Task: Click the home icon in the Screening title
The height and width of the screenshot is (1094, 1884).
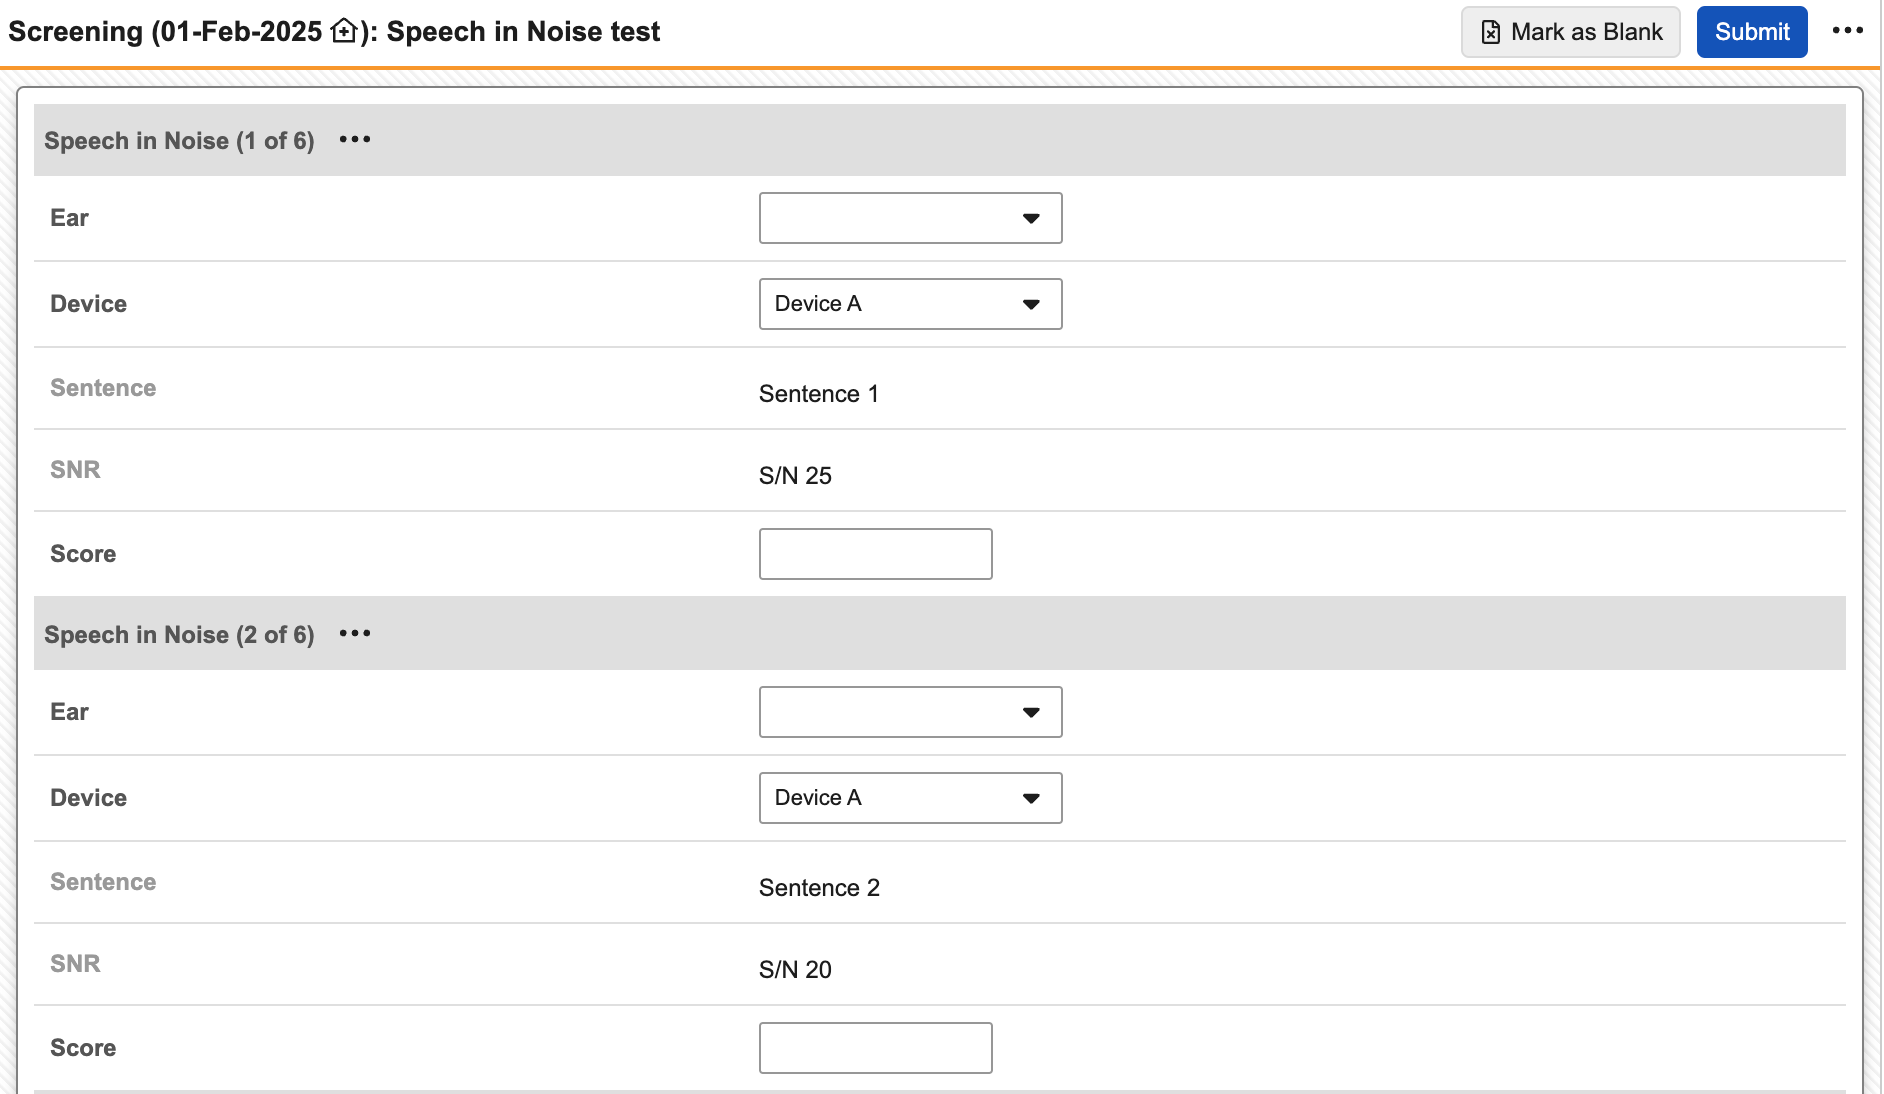Action: click(343, 31)
